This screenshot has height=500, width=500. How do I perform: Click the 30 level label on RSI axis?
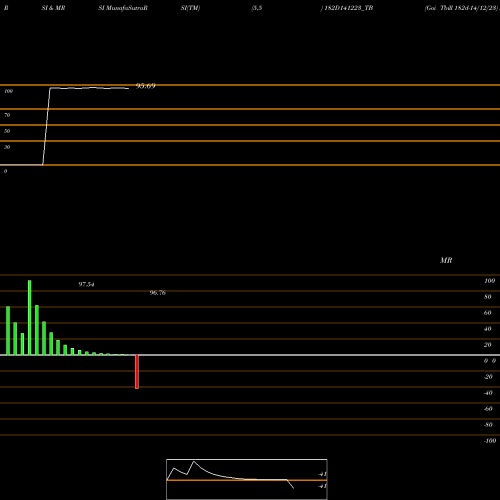7,147
